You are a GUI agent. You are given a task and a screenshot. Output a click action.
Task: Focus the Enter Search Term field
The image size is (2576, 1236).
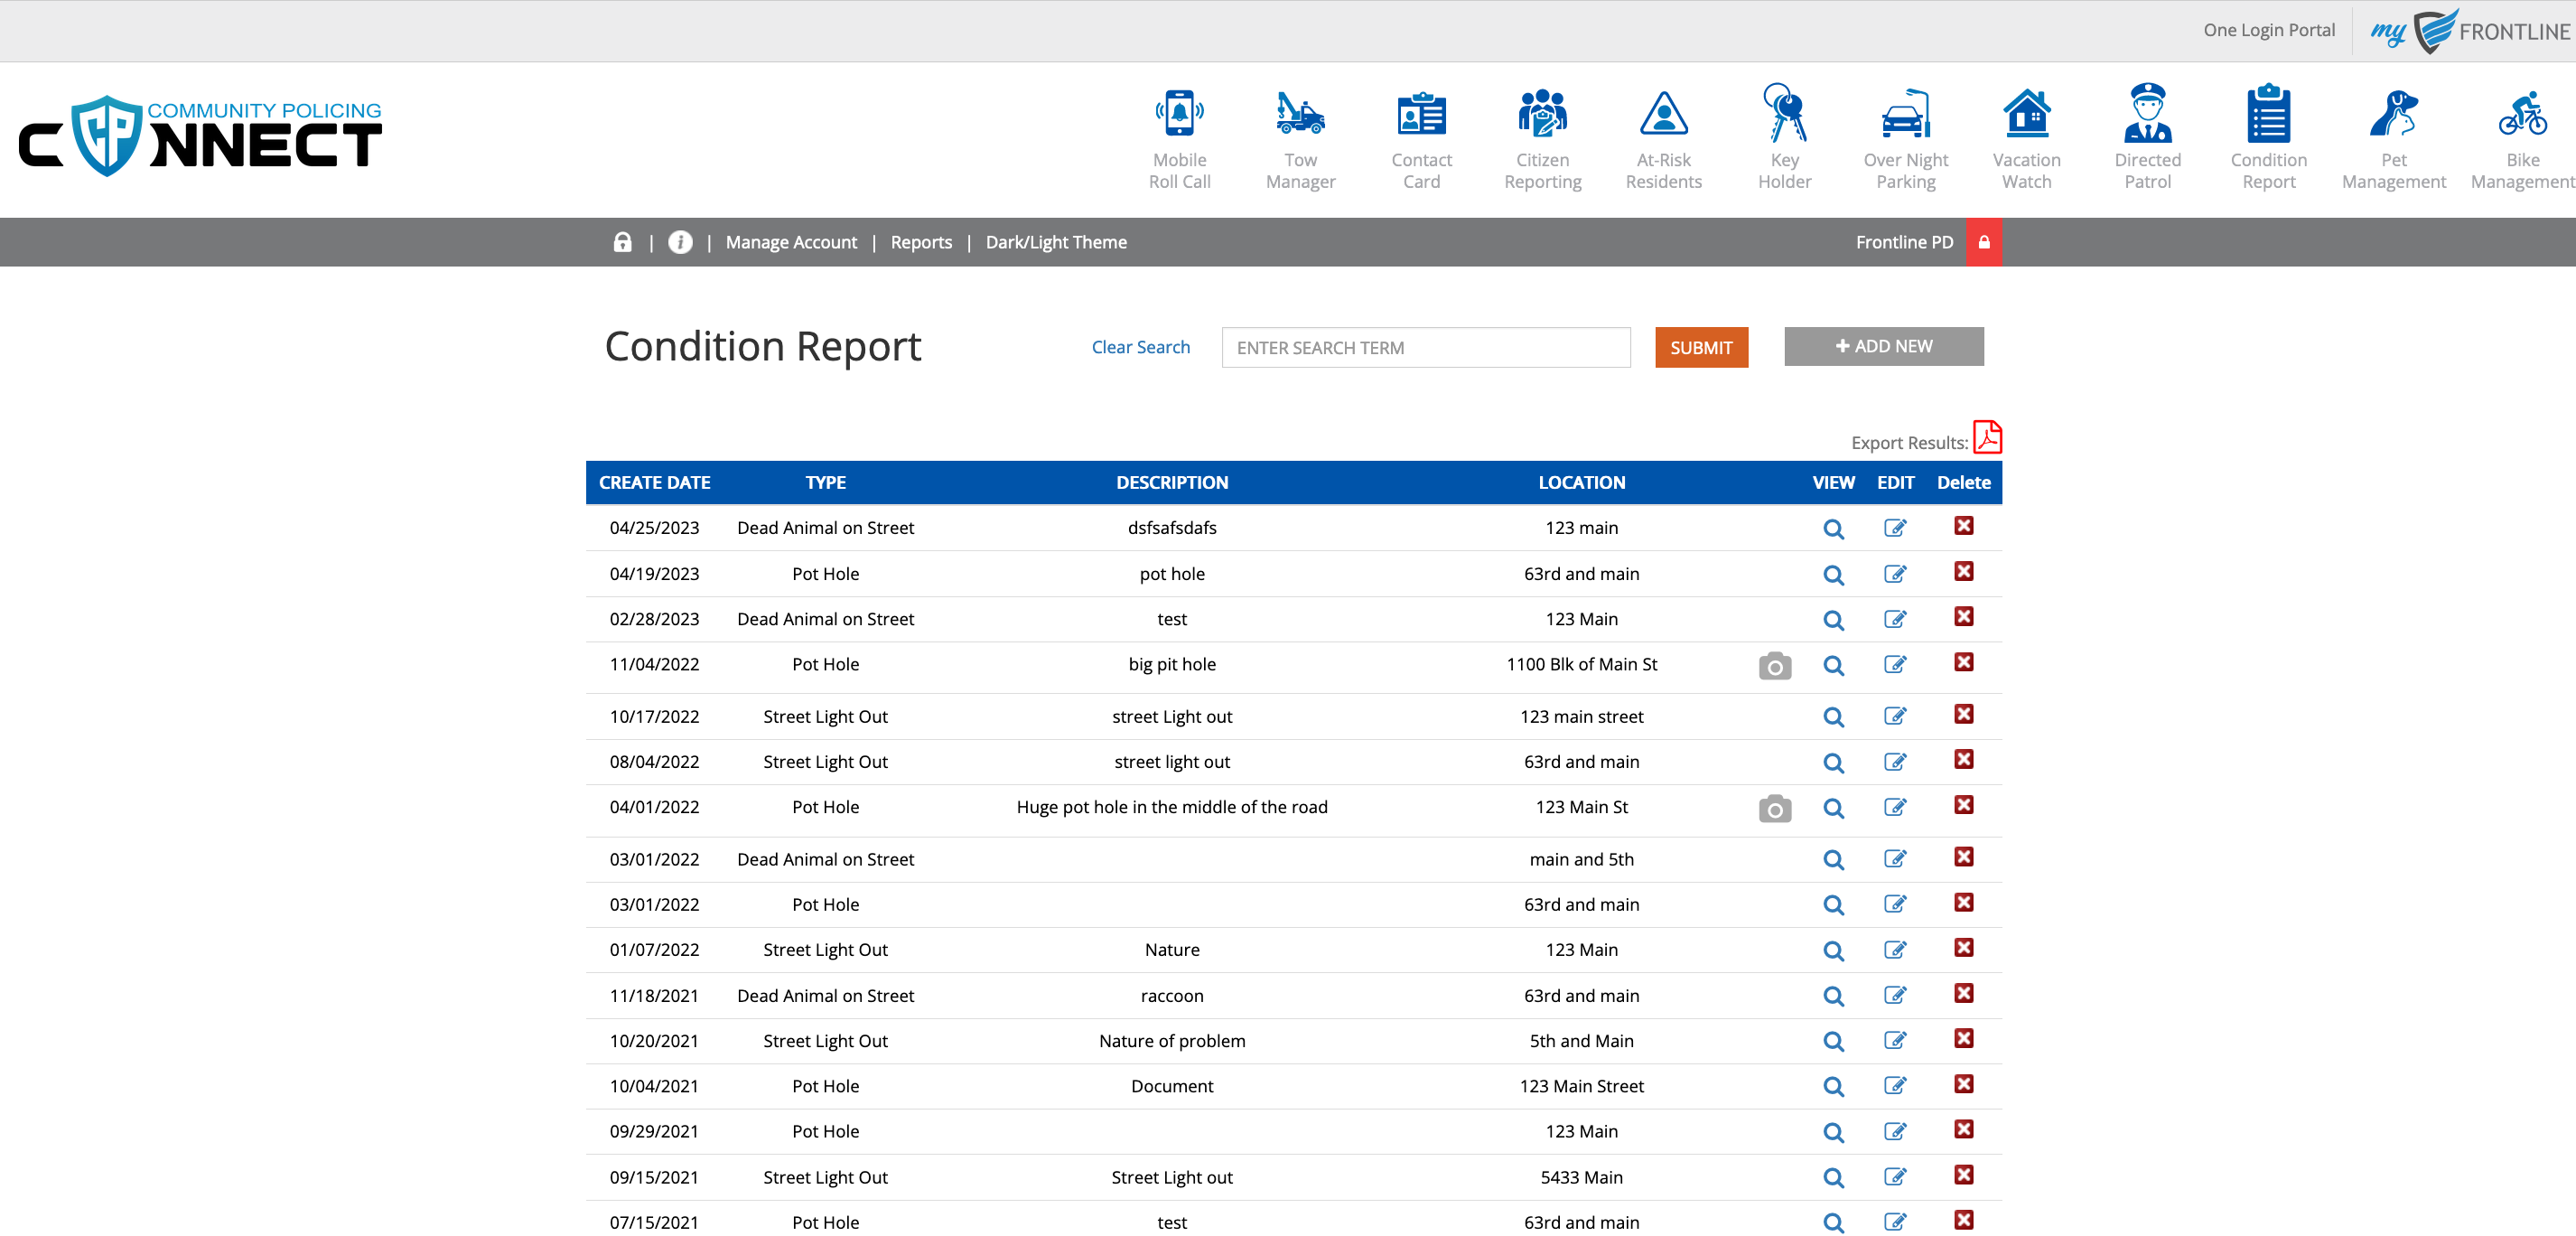1425,347
